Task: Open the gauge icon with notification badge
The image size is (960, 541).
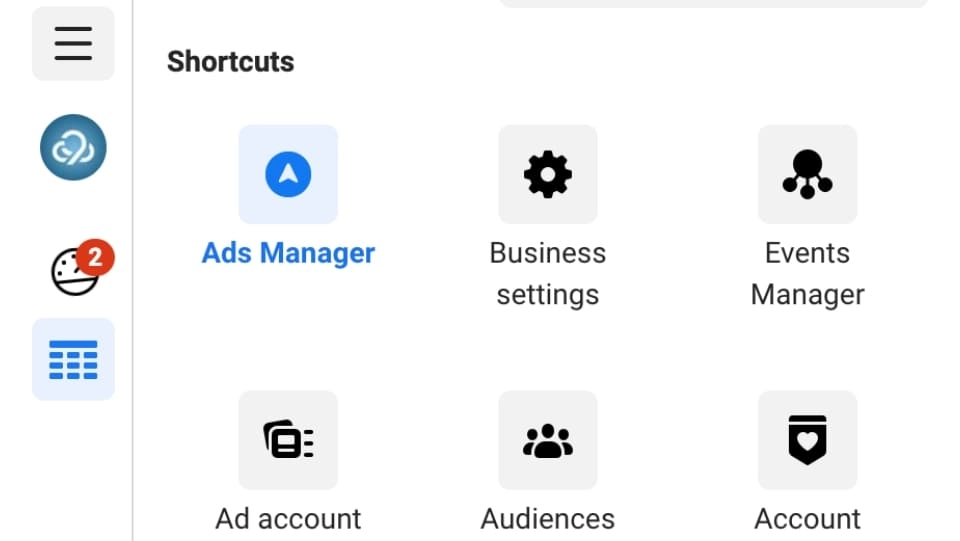Action: pos(75,272)
